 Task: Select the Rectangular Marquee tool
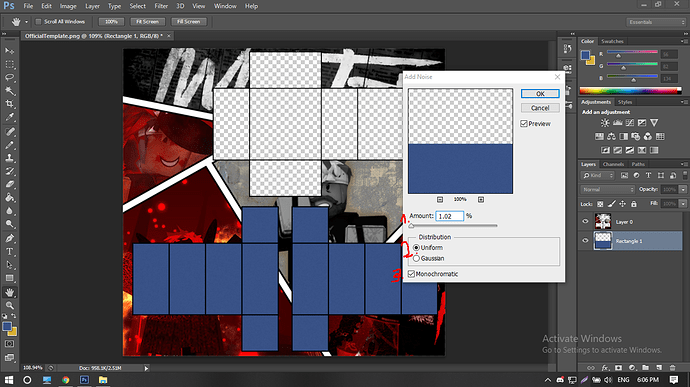[9, 64]
